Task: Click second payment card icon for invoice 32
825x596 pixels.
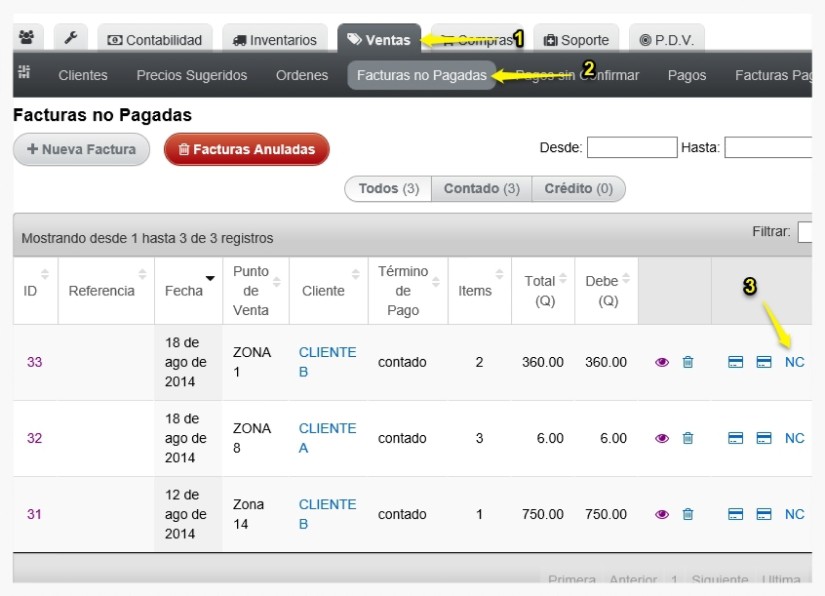Action: click(x=763, y=438)
